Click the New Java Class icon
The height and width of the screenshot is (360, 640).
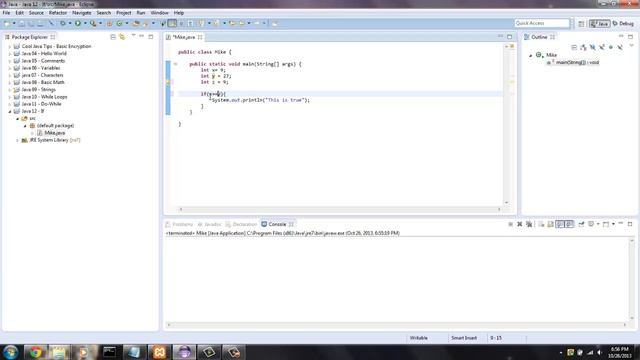pos(119,23)
